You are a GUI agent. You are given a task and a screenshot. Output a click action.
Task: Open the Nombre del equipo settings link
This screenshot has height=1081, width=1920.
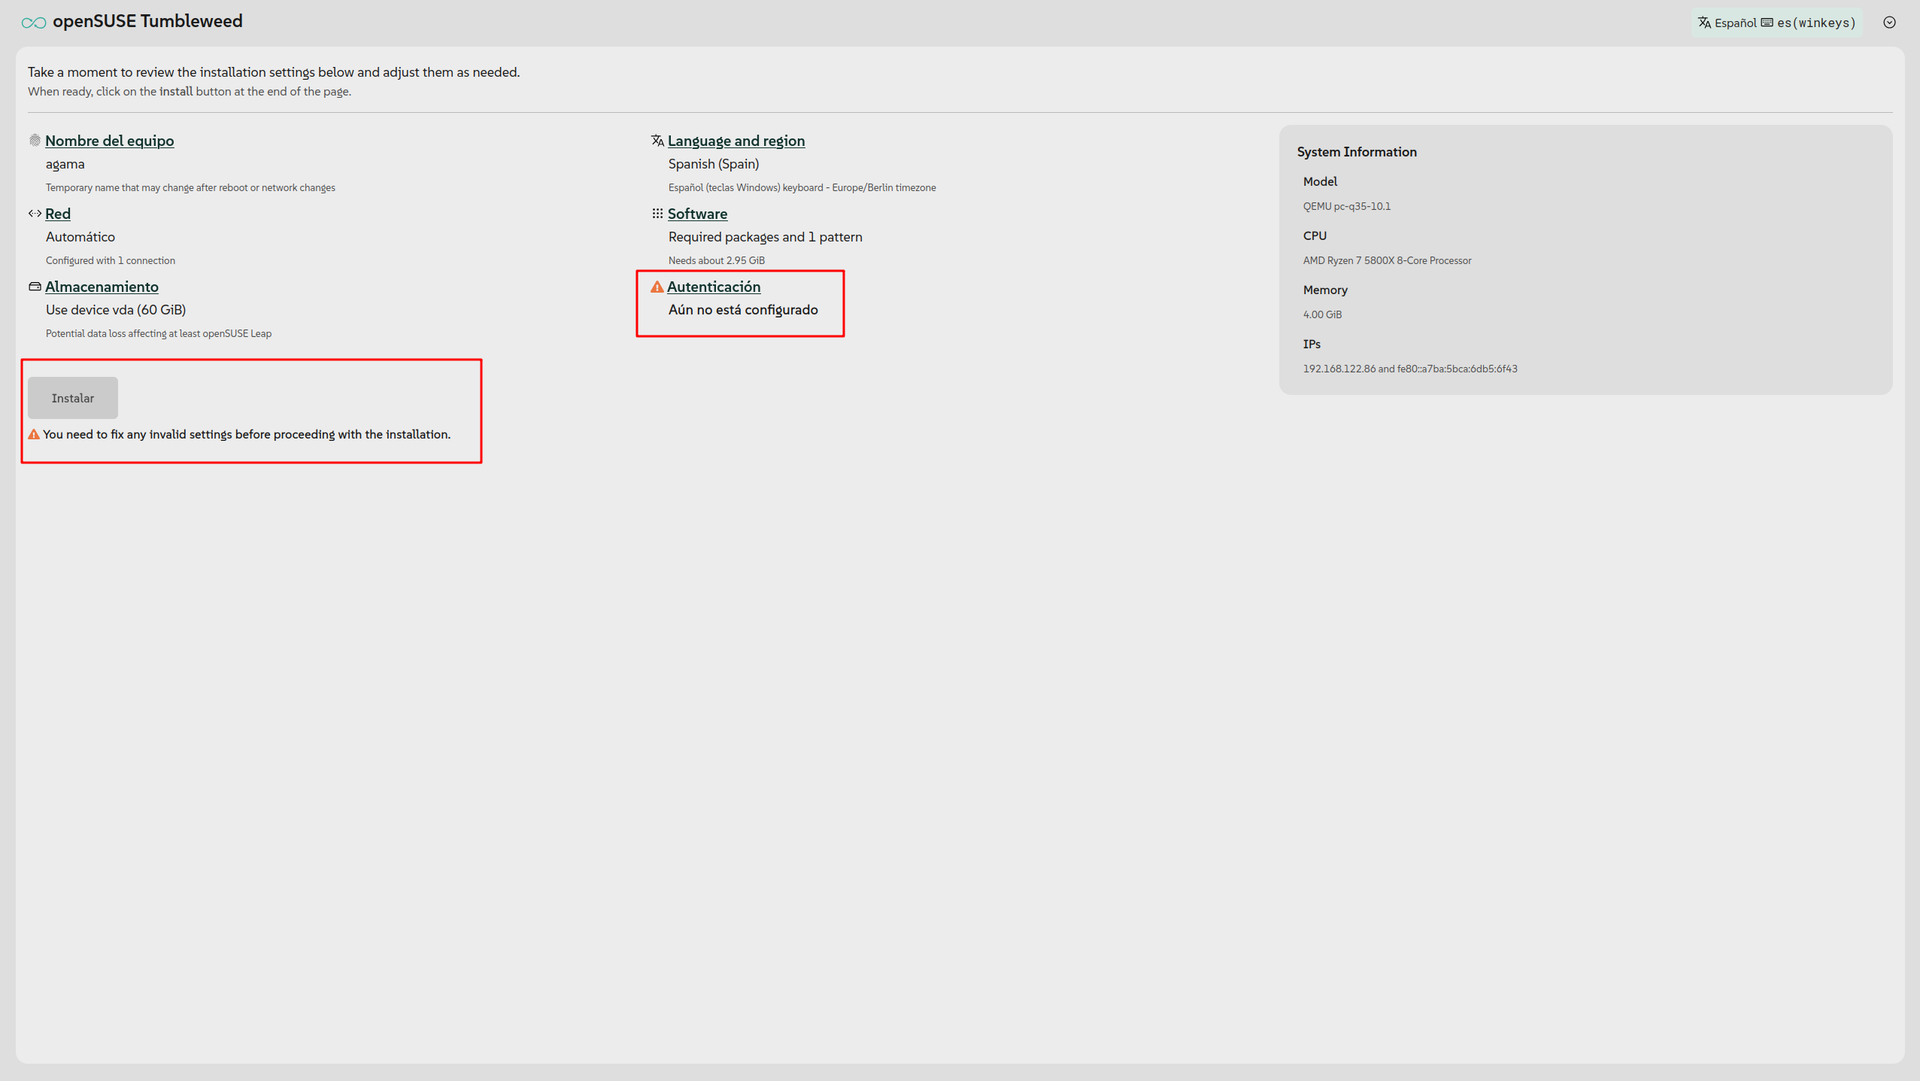coord(109,141)
